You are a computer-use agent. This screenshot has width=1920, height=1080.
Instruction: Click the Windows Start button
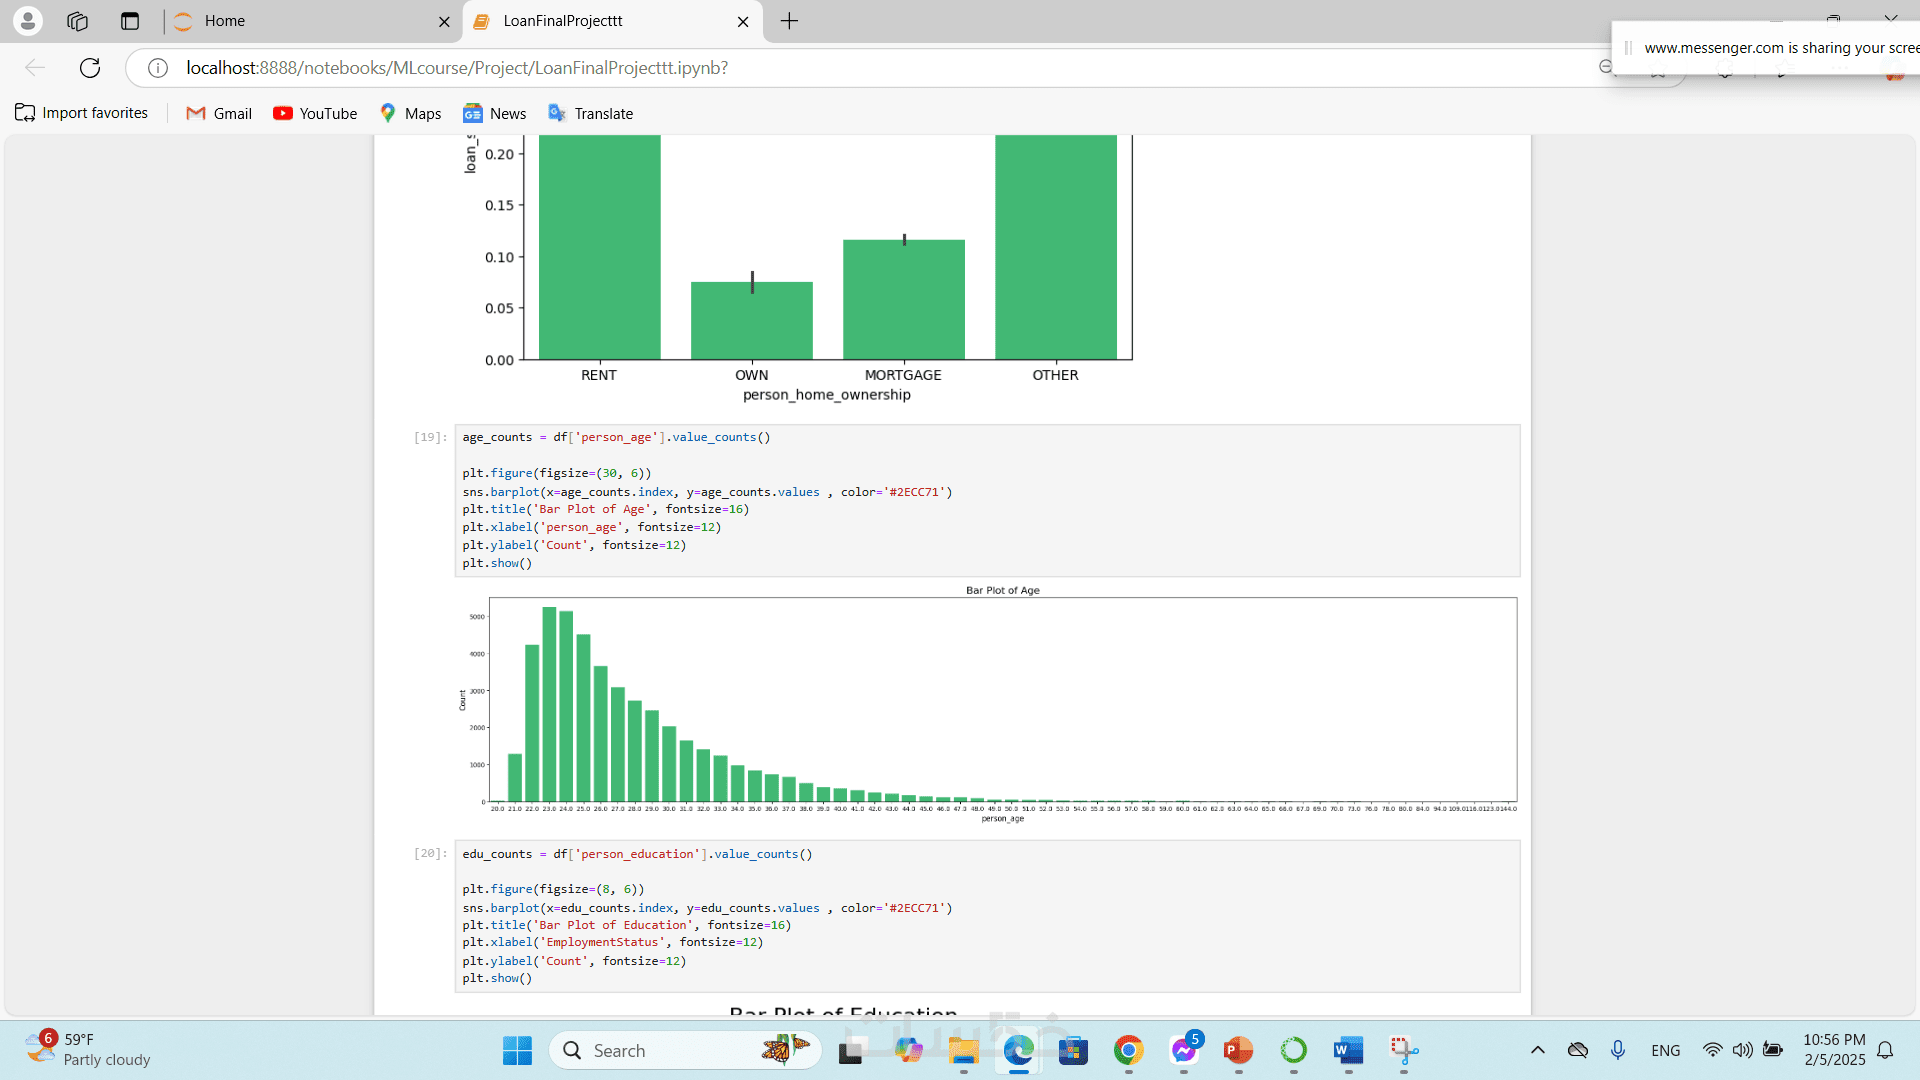pyautogui.click(x=517, y=1050)
